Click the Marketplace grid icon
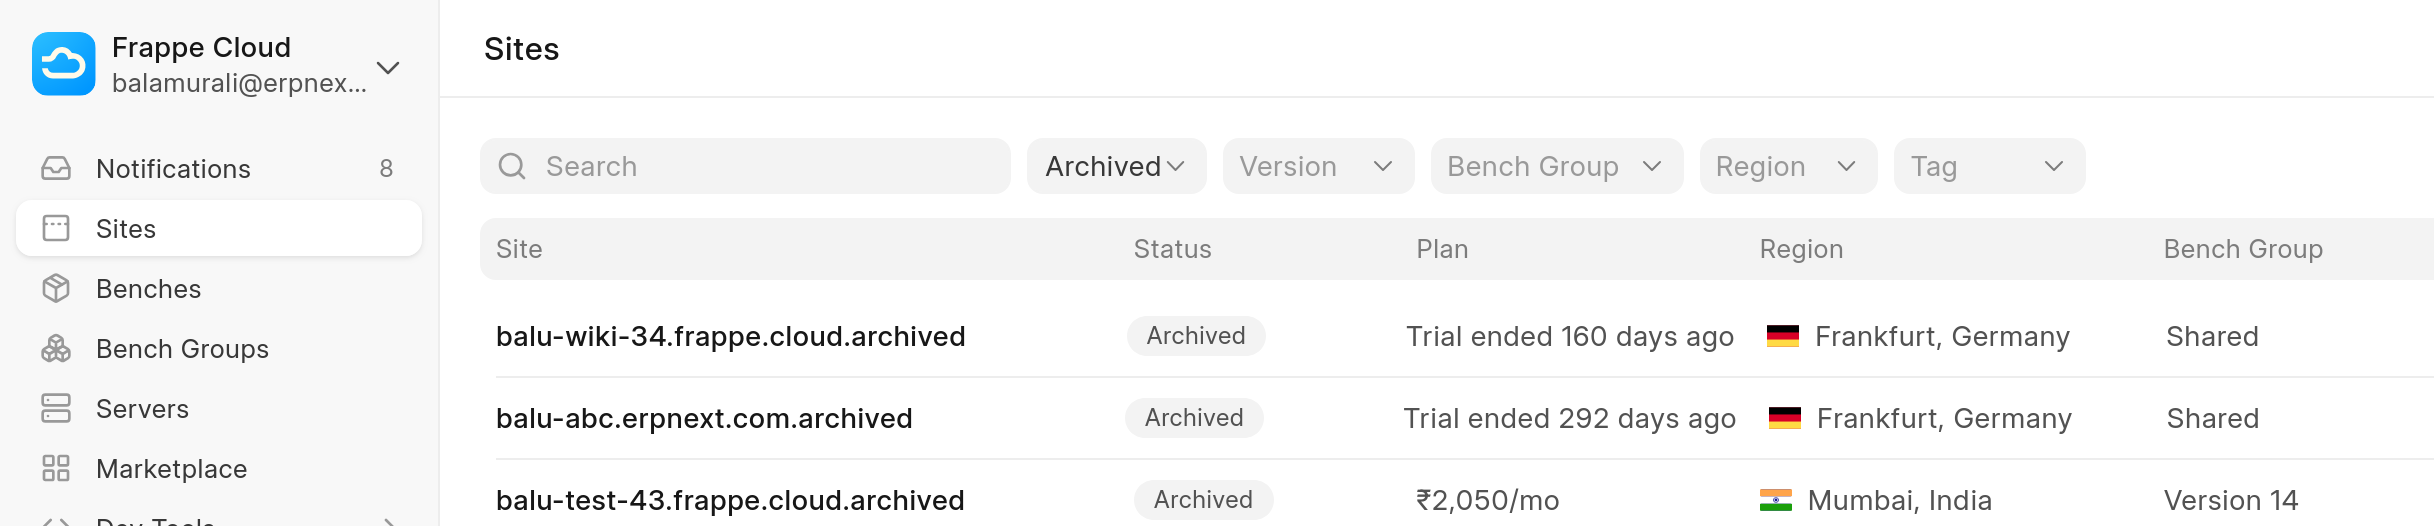 [56, 468]
